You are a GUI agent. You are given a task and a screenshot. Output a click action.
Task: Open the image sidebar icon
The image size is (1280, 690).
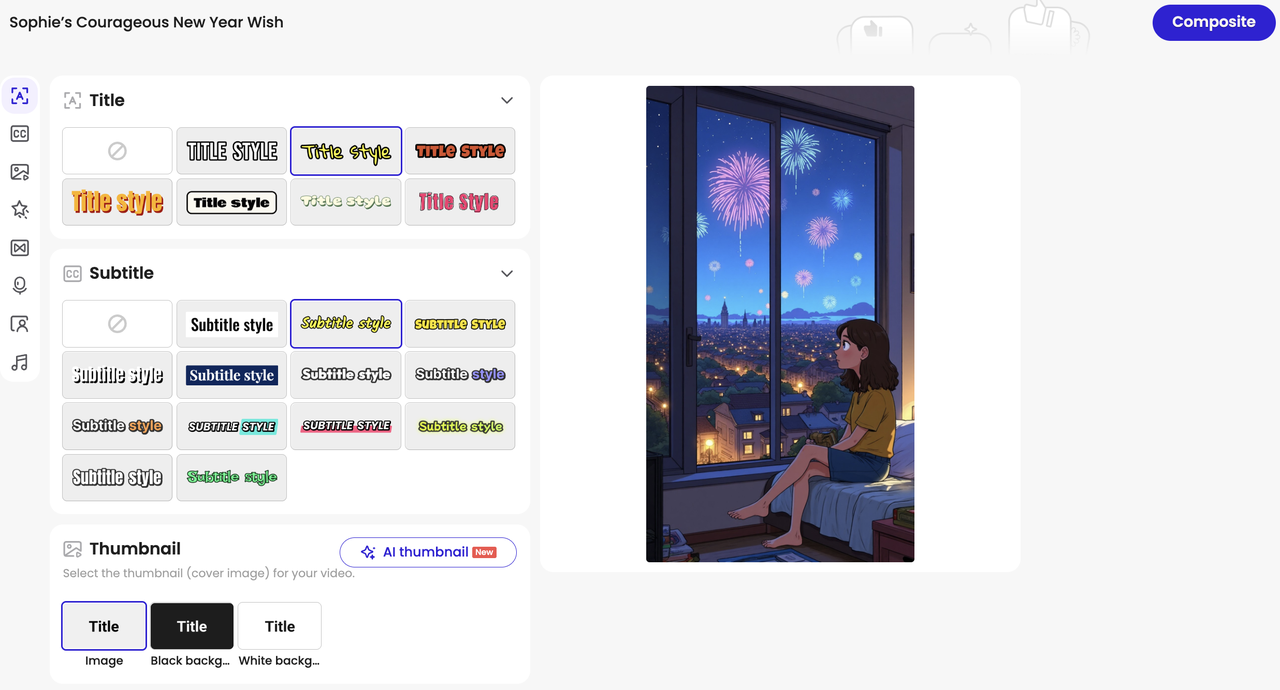click(20, 172)
